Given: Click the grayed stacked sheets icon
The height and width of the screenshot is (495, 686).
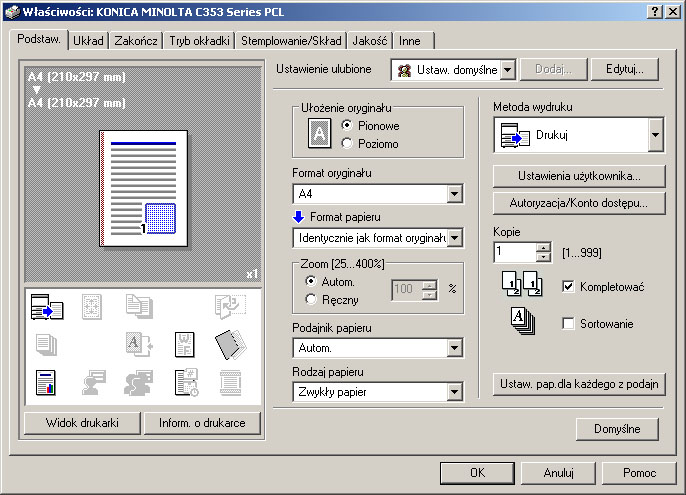Looking at the screenshot, I should (x=46, y=345).
